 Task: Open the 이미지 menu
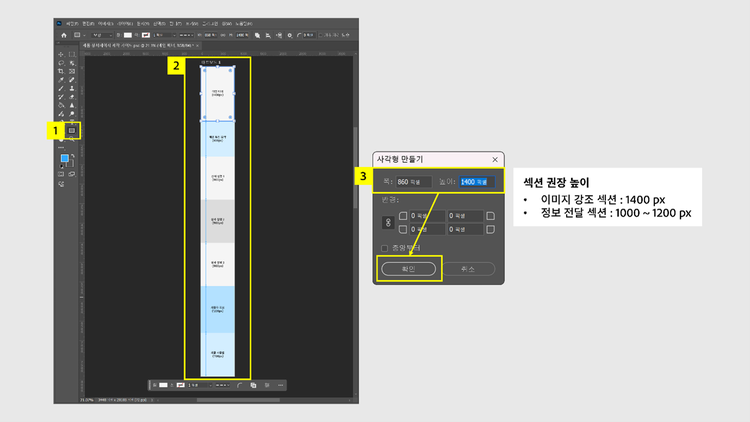(105, 23)
